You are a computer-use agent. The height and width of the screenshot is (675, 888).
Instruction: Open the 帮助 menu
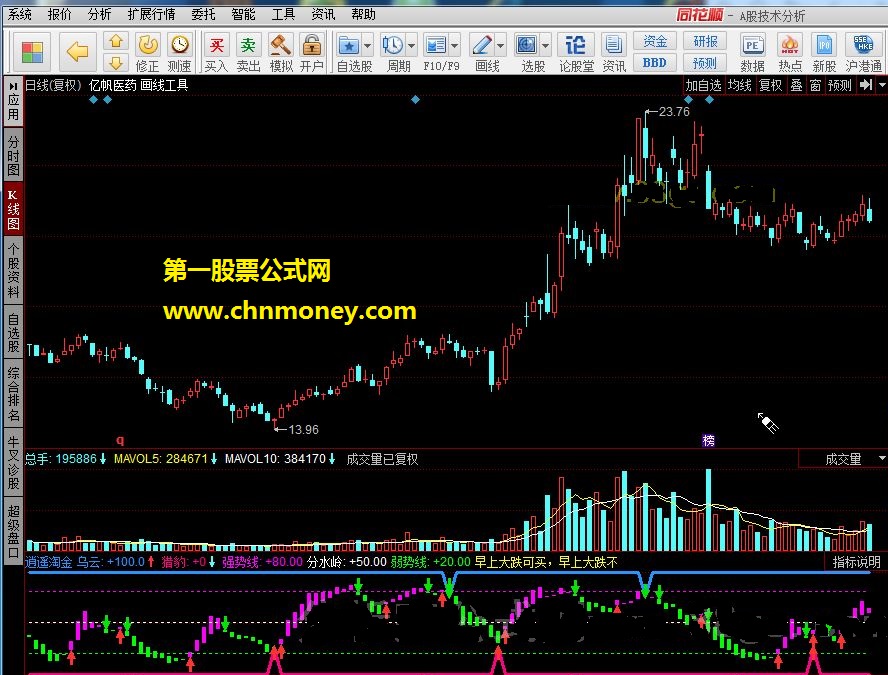(x=363, y=14)
